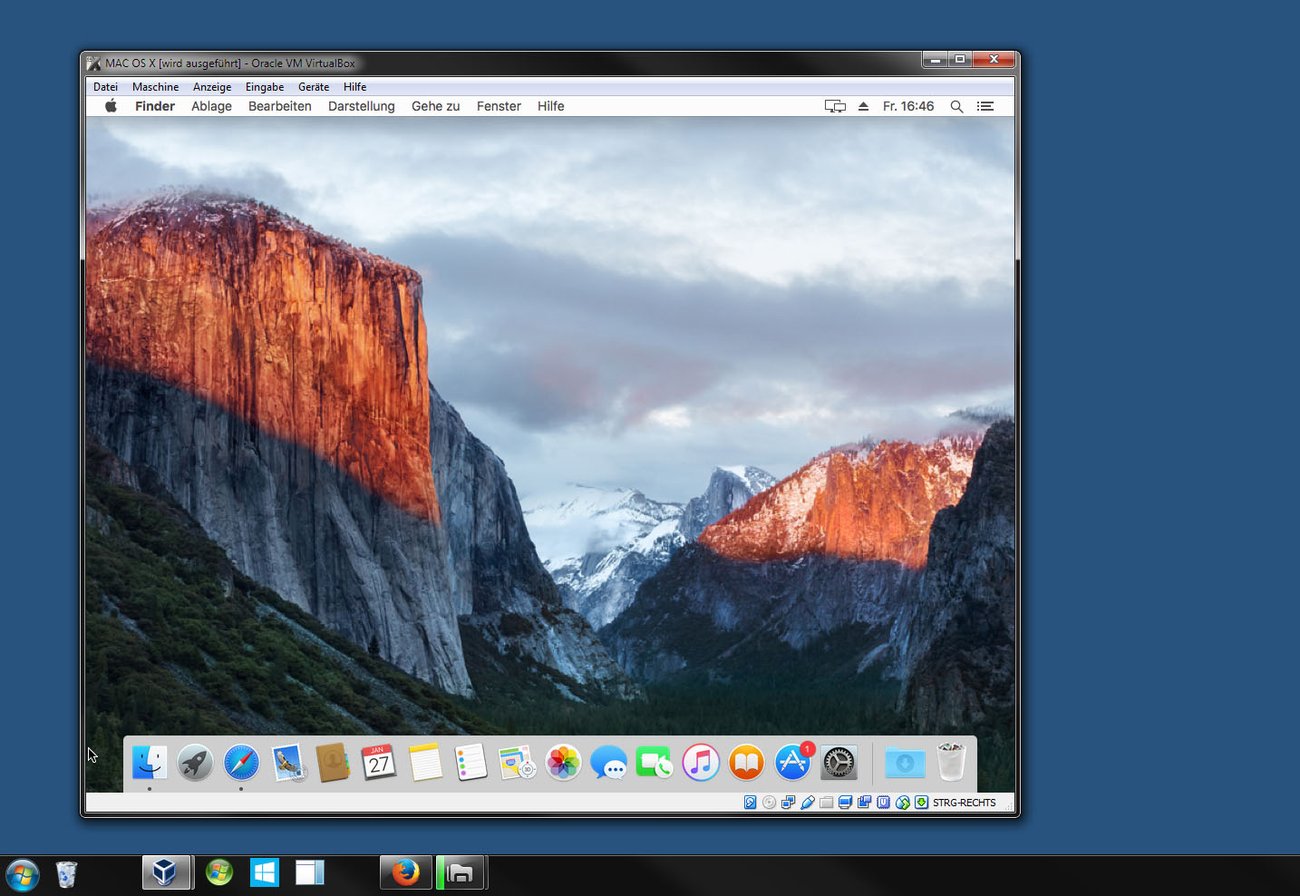The image size is (1300, 896).
Task: Open the Geräte menu in VirtualBox
Action: point(313,87)
